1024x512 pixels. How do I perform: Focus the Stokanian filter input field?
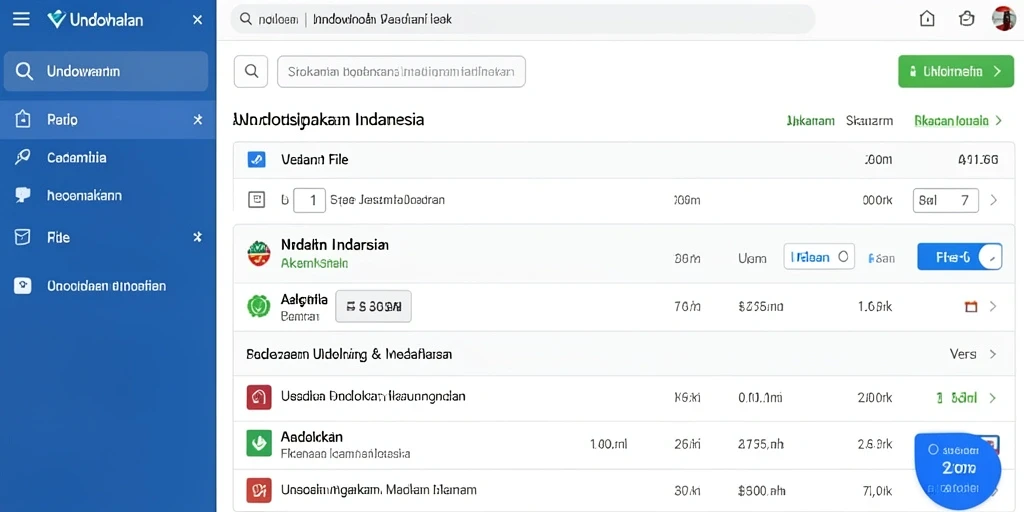(402, 71)
